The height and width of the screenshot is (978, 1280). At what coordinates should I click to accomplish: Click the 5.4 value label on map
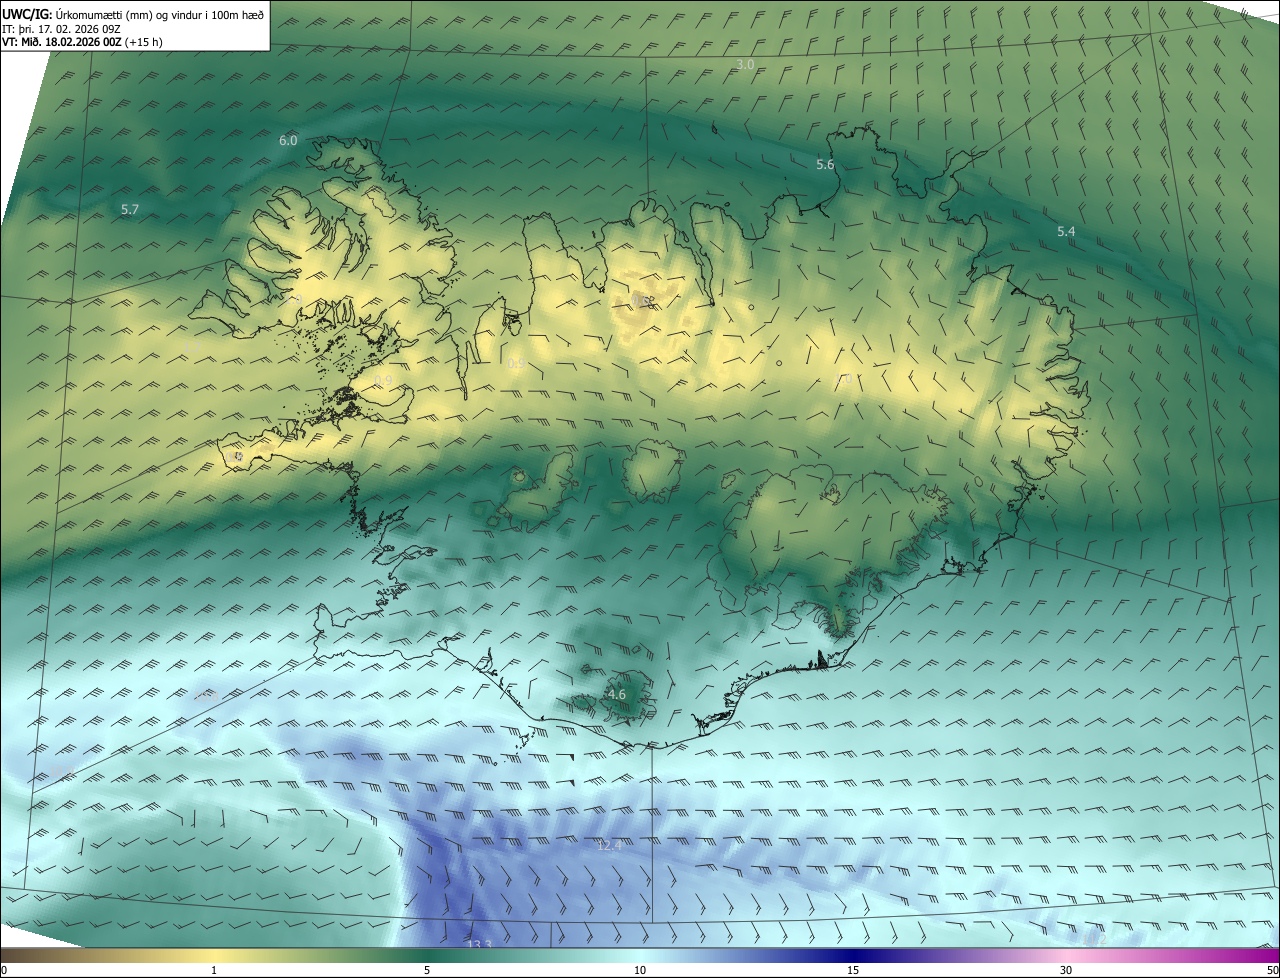pos(1066,232)
